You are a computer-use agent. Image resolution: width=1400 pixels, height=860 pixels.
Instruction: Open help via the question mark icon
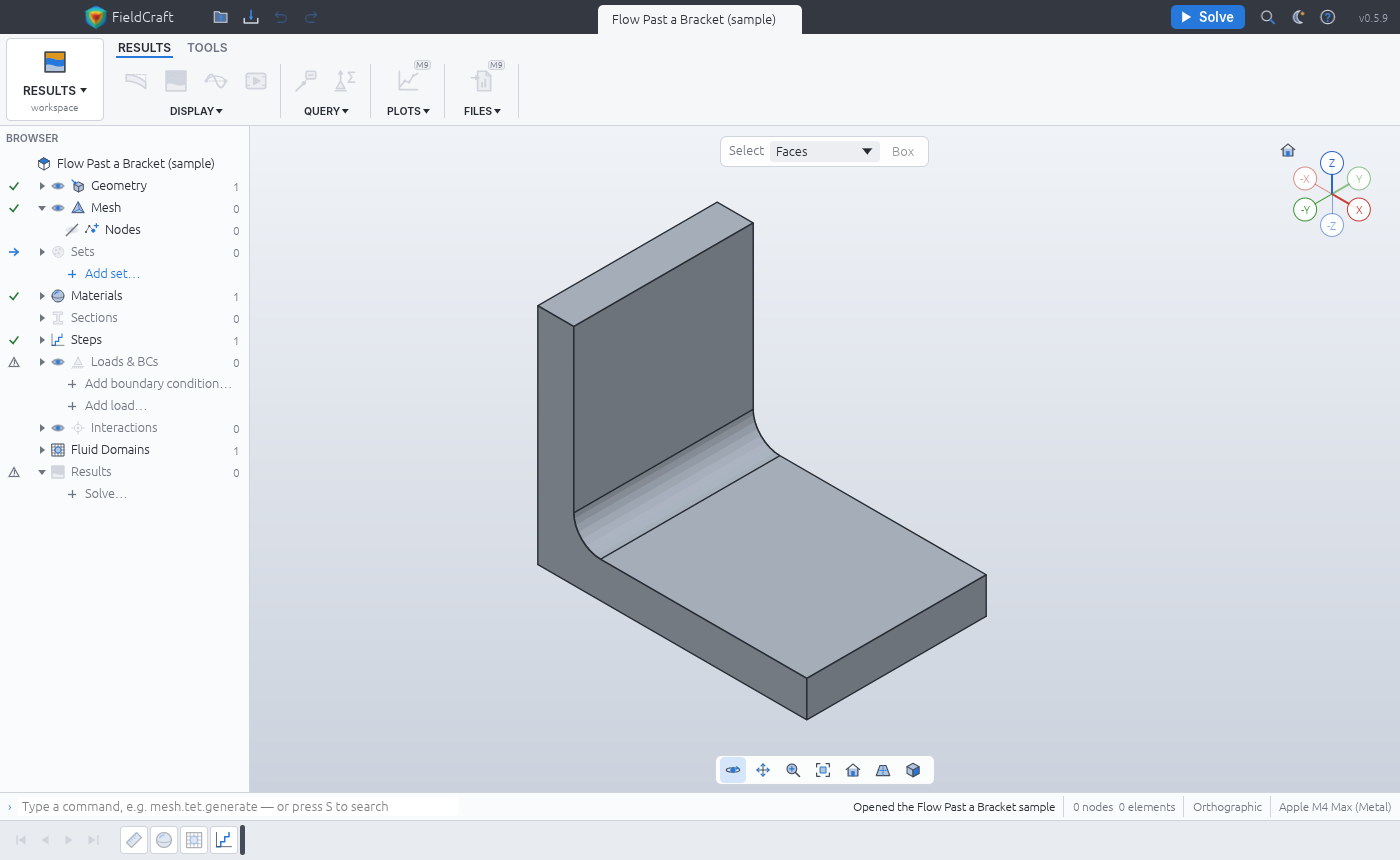pyautogui.click(x=1328, y=17)
